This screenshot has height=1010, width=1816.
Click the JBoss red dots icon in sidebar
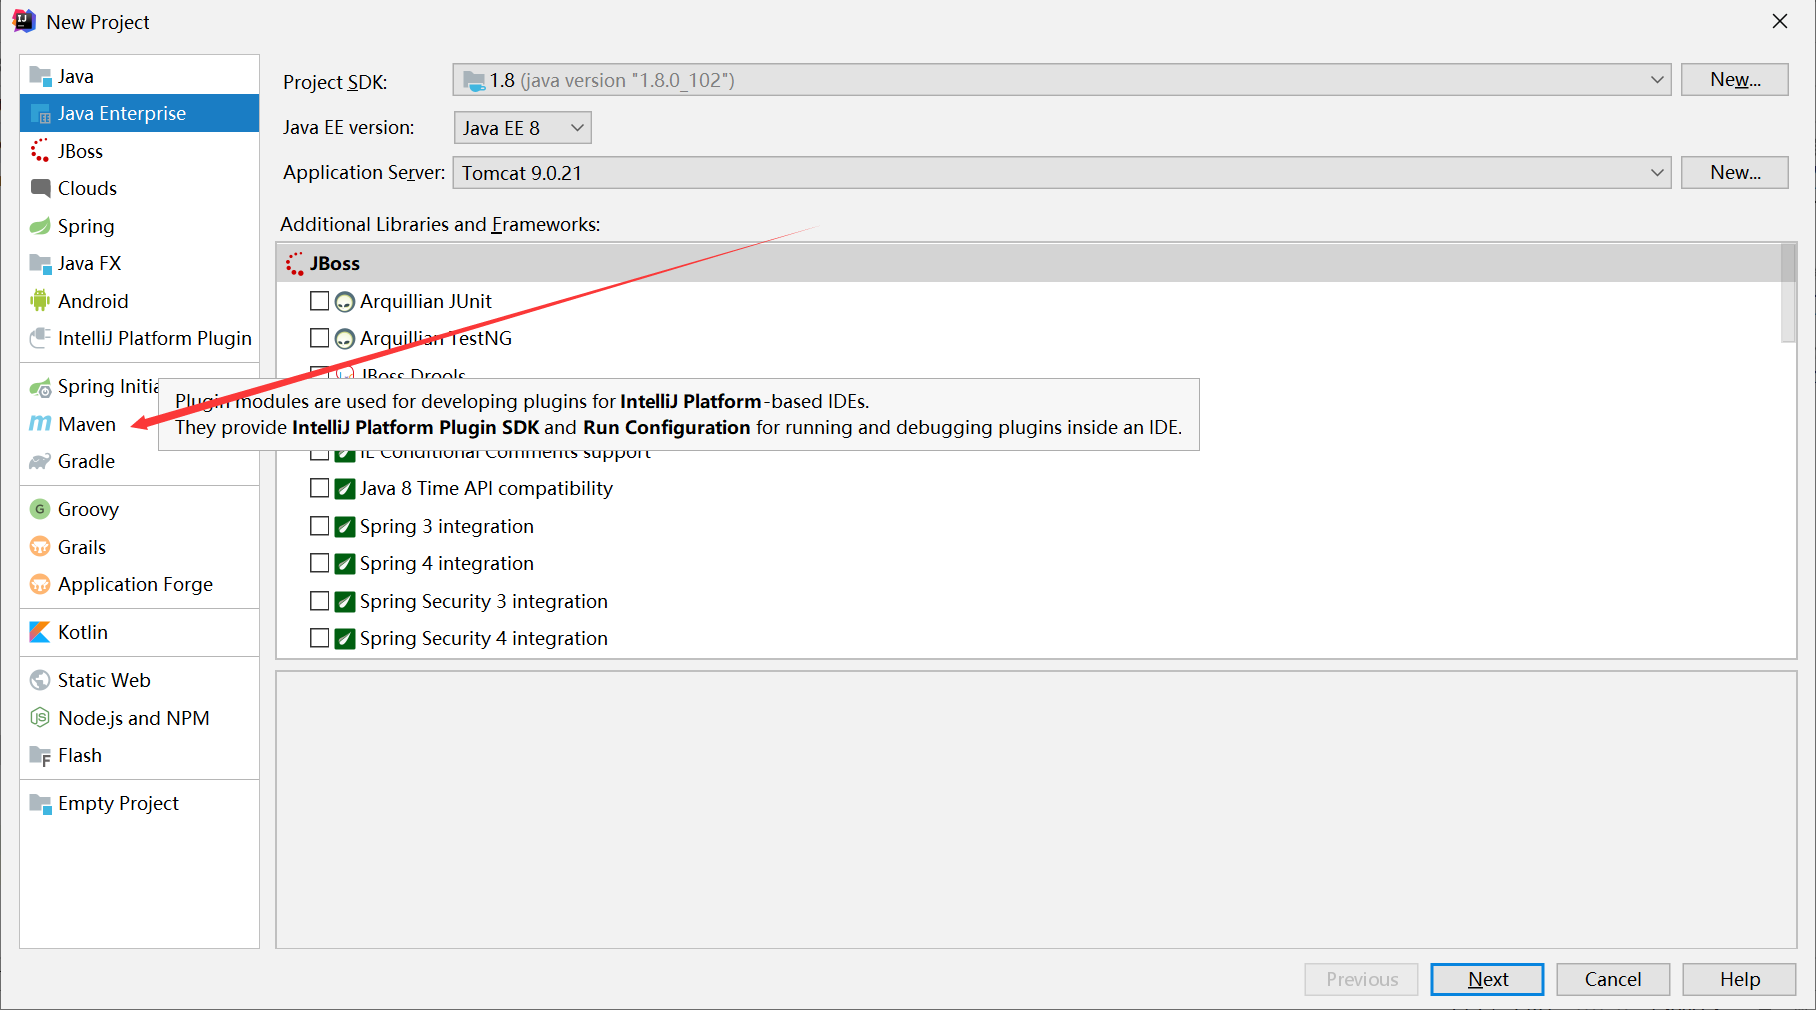click(40, 151)
